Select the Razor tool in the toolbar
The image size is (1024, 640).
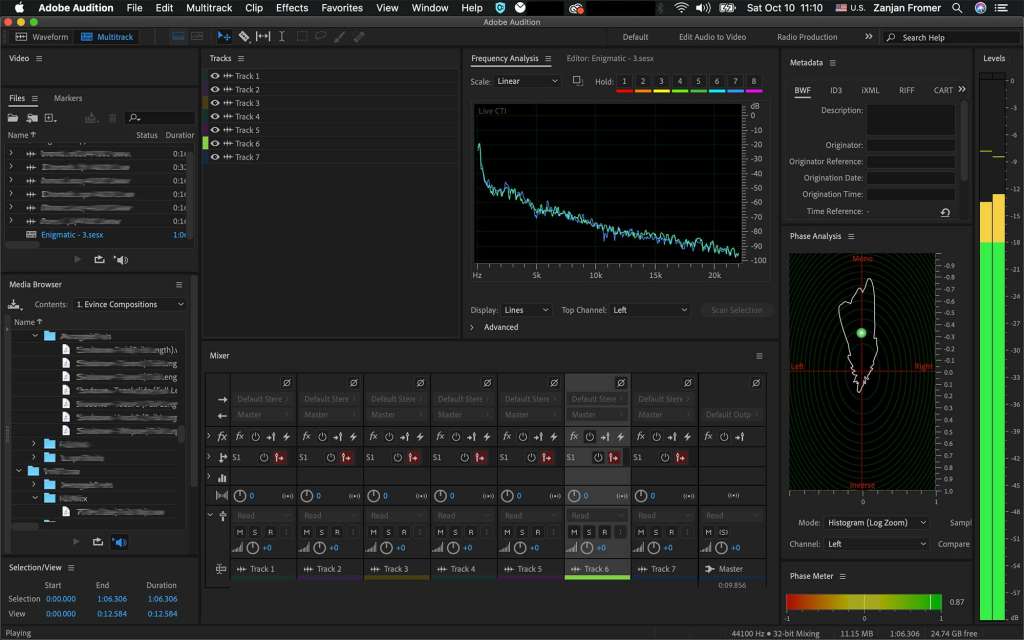pyautogui.click(x=244, y=37)
